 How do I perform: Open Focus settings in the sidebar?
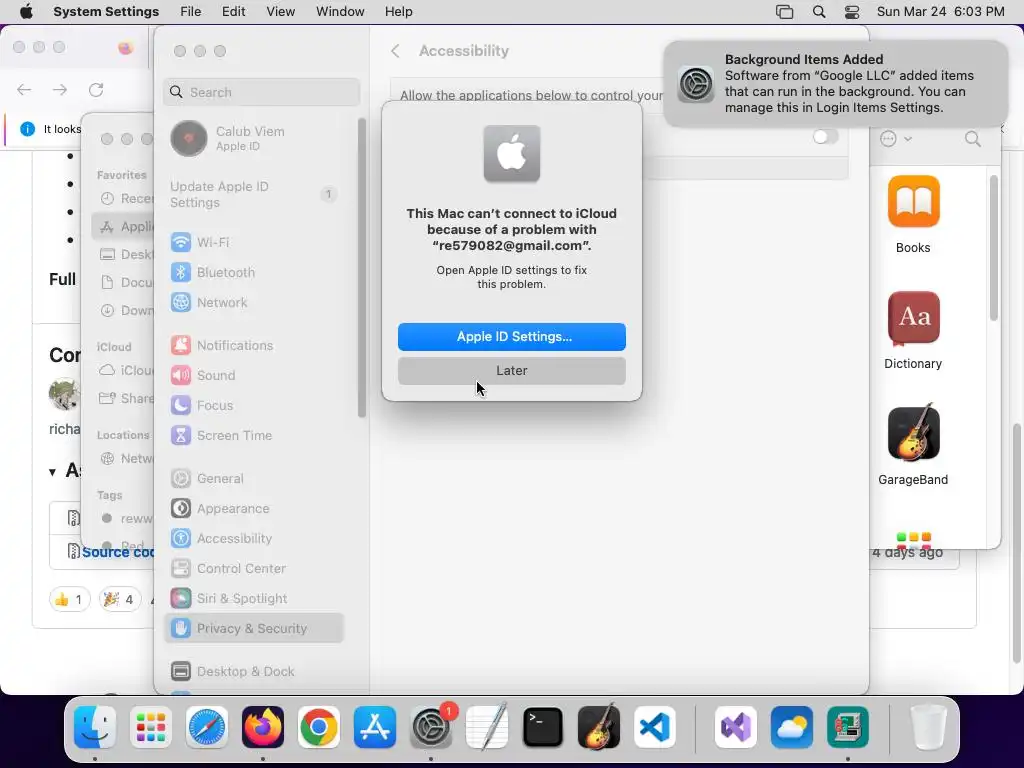point(253,406)
